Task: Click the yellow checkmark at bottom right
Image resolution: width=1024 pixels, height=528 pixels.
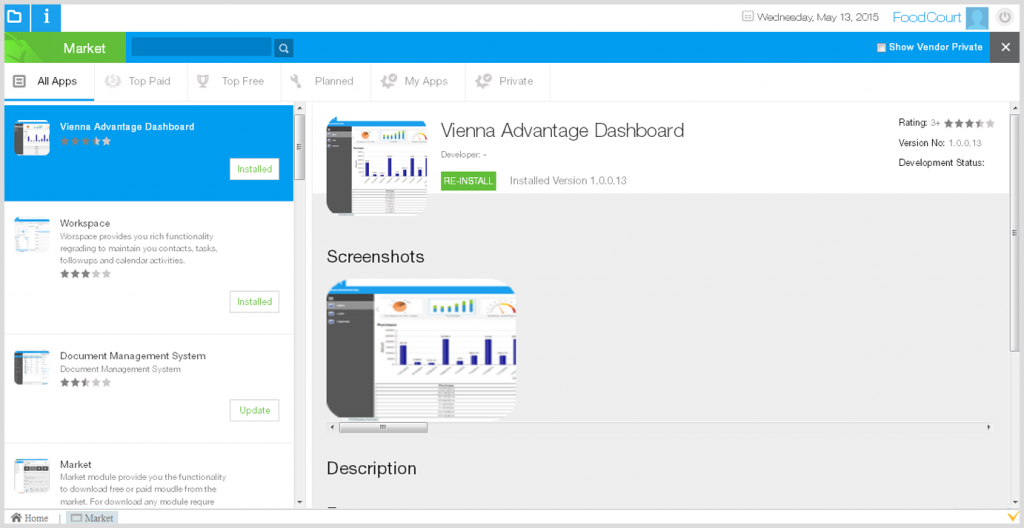Action: (x=1013, y=518)
